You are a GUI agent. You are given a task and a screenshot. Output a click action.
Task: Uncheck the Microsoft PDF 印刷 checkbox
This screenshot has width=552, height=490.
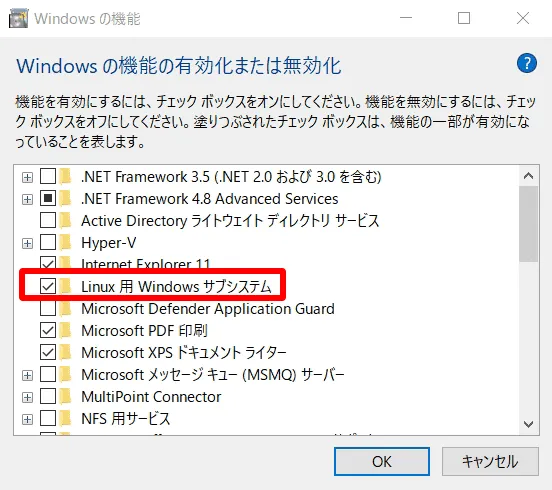point(48,331)
